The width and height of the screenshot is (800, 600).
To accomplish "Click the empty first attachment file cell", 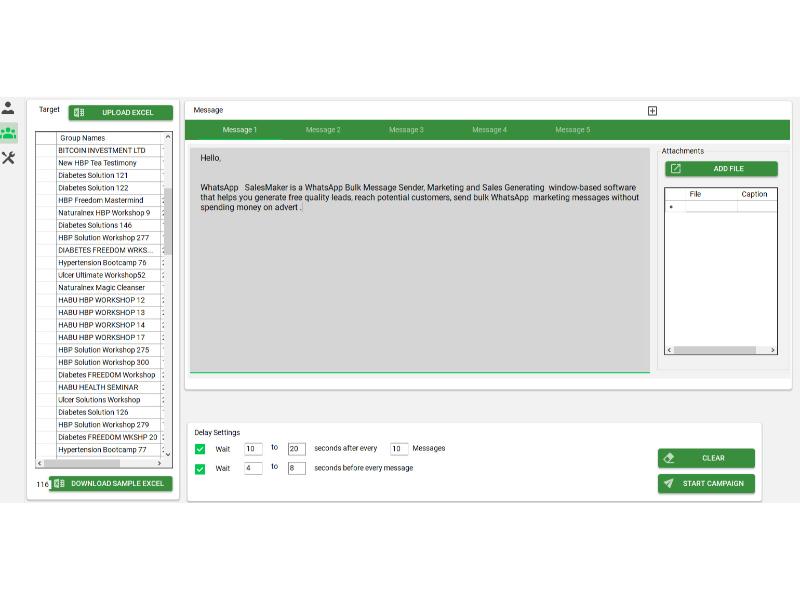I will click(711, 206).
